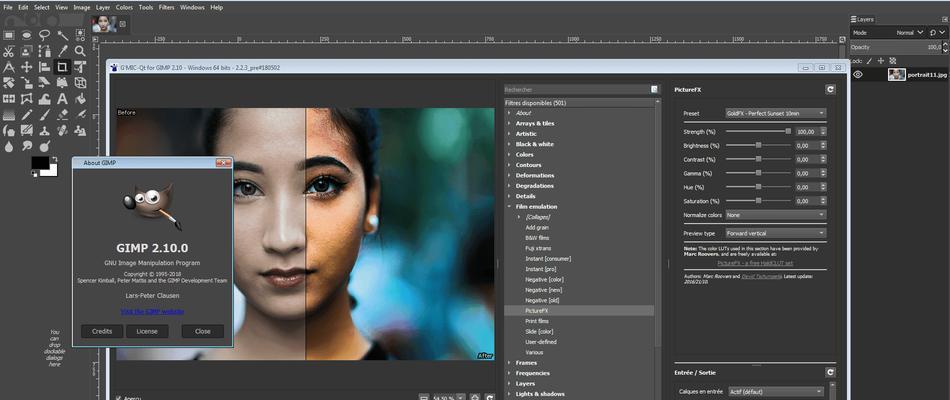Click the portrait image tab thumbnail
The image size is (950, 400).
tap(104, 24)
